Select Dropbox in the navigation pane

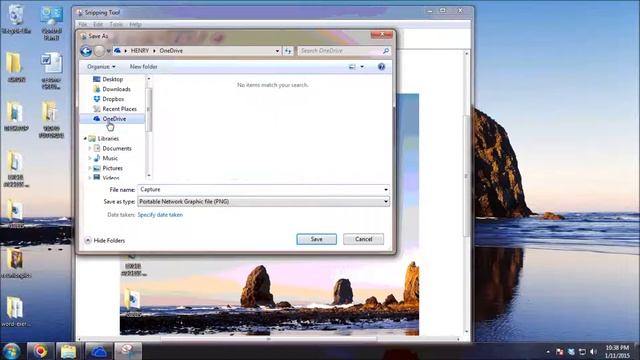click(x=113, y=99)
